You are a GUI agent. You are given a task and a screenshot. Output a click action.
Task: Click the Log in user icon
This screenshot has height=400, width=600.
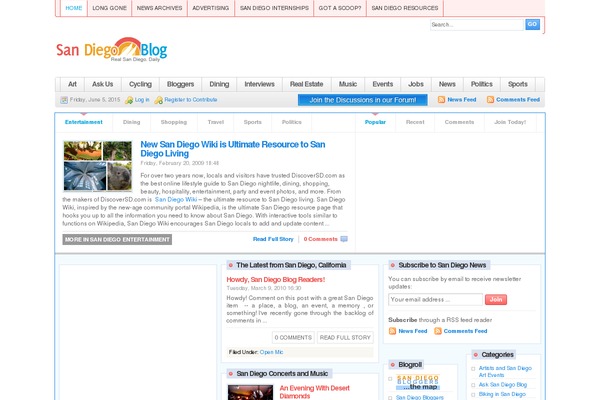click(x=129, y=100)
